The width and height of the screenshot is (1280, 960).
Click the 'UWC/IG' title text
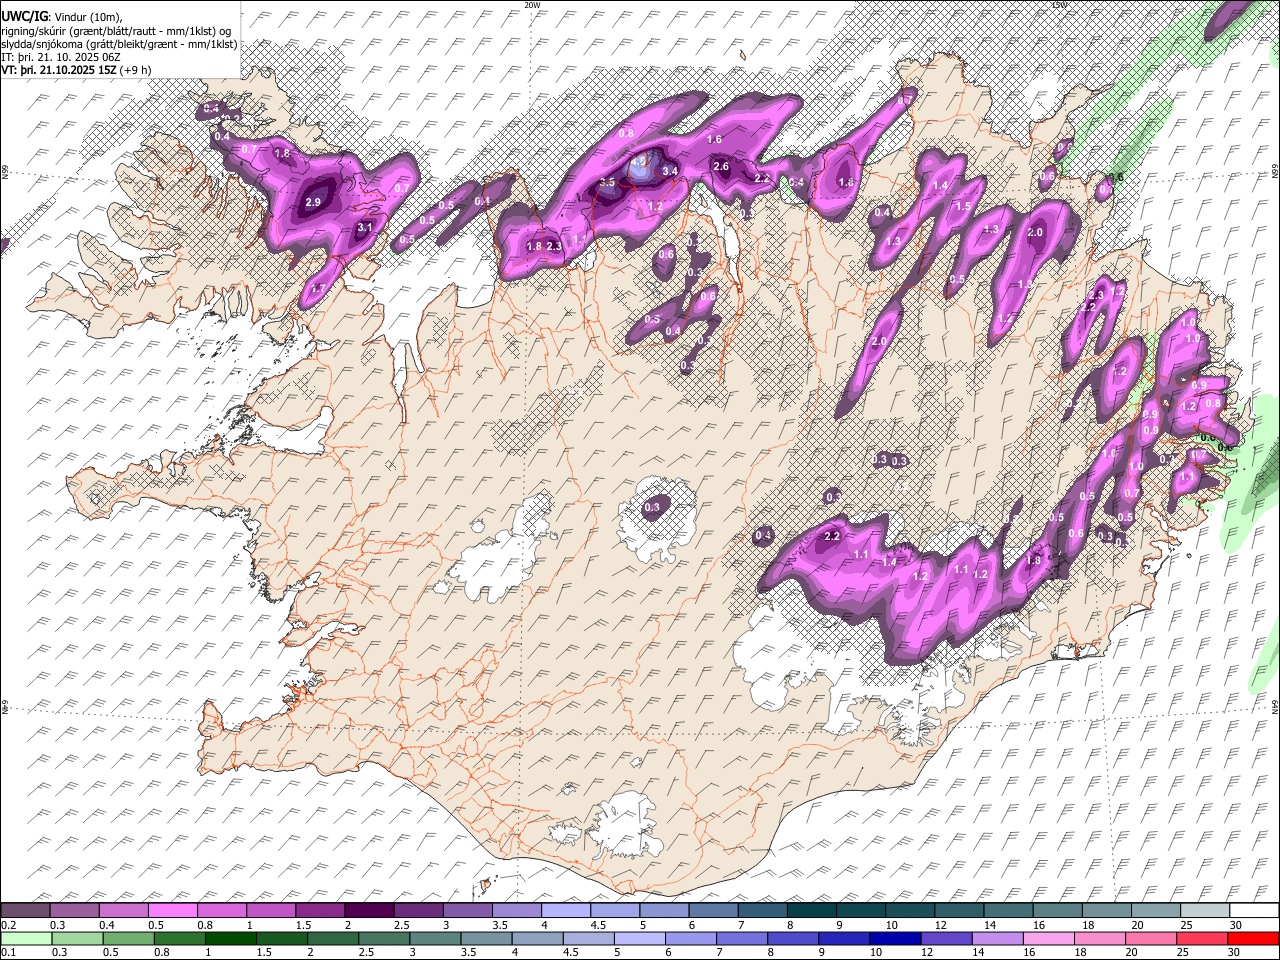click(x=23, y=16)
